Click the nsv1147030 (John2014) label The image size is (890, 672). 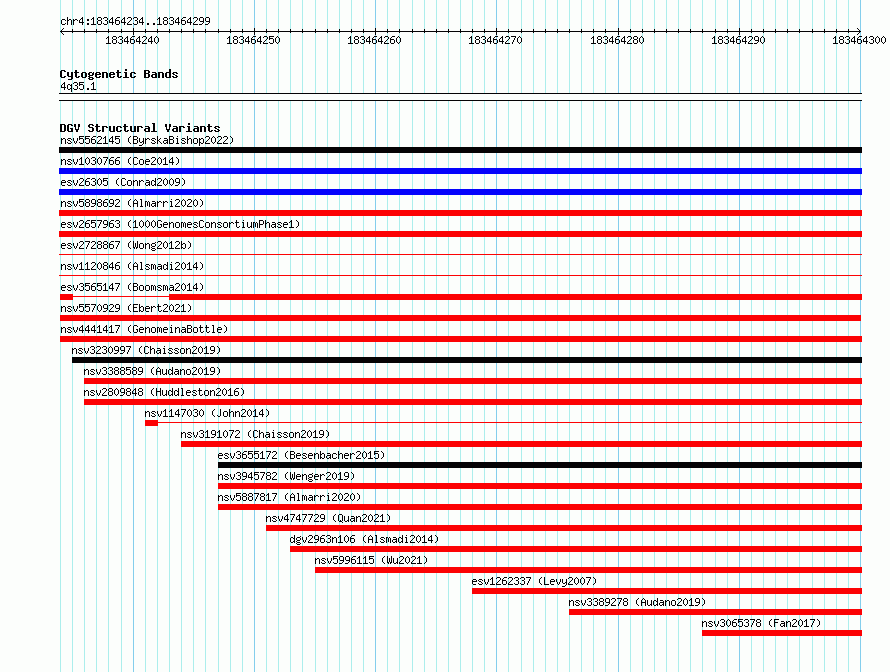[x=207, y=413]
